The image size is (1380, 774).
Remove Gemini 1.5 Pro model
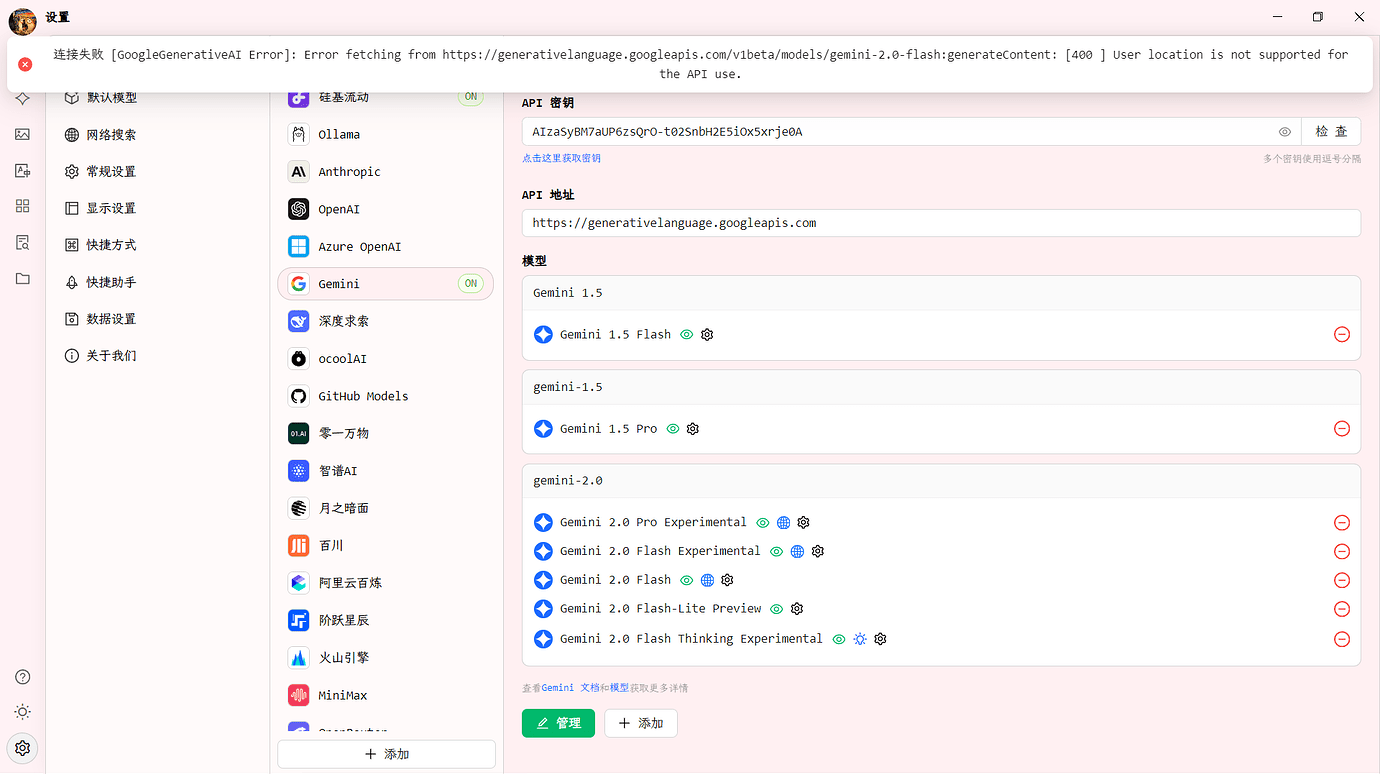[1342, 428]
